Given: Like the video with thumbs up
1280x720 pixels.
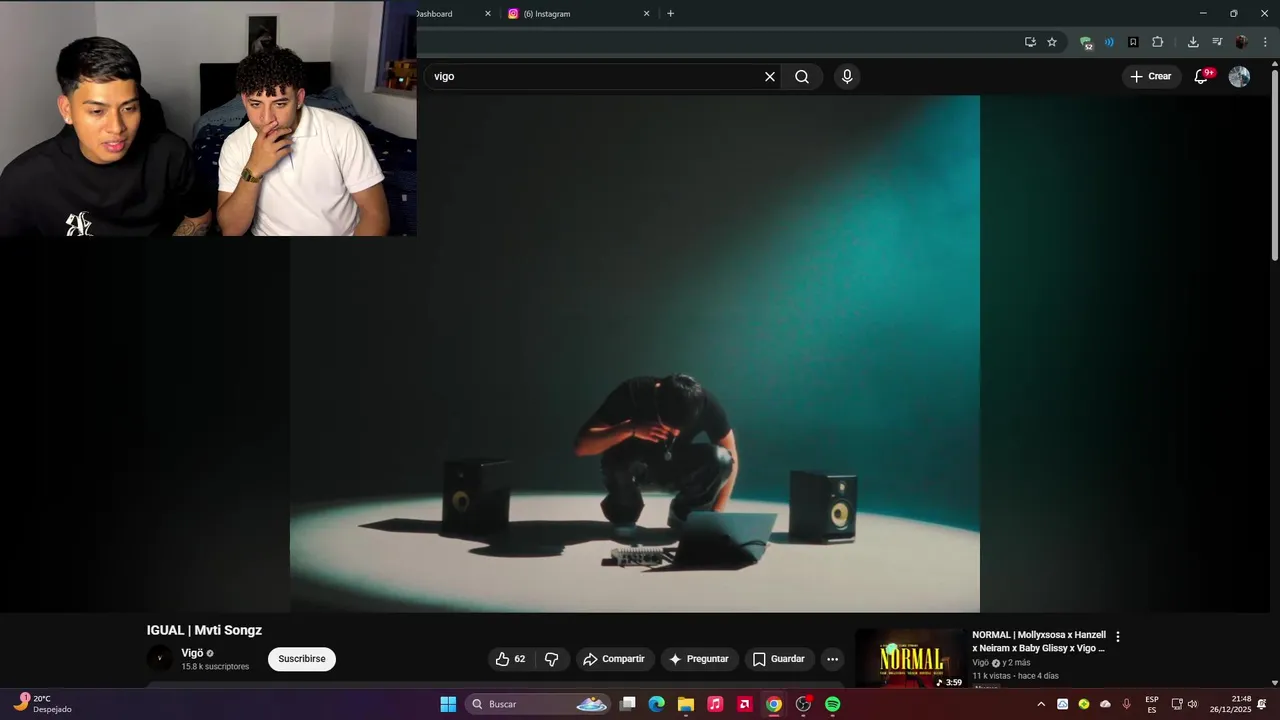Looking at the screenshot, I should point(510,659).
